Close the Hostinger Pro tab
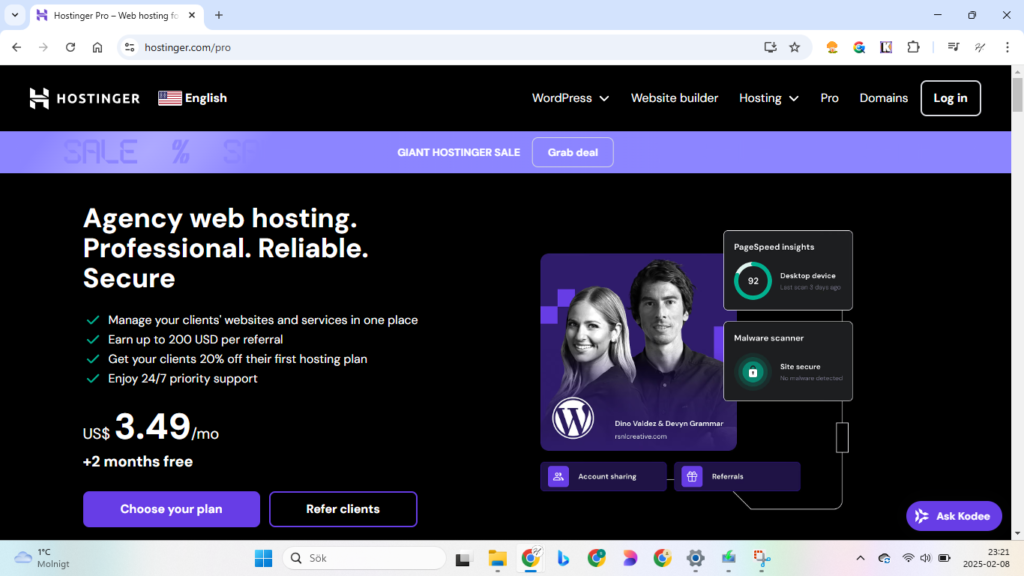1024x576 pixels. click(192, 15)
